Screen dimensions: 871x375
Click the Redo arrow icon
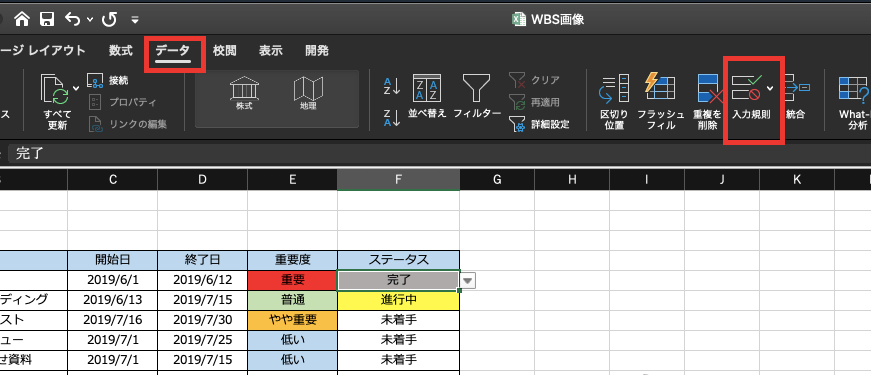pos(109,19)
